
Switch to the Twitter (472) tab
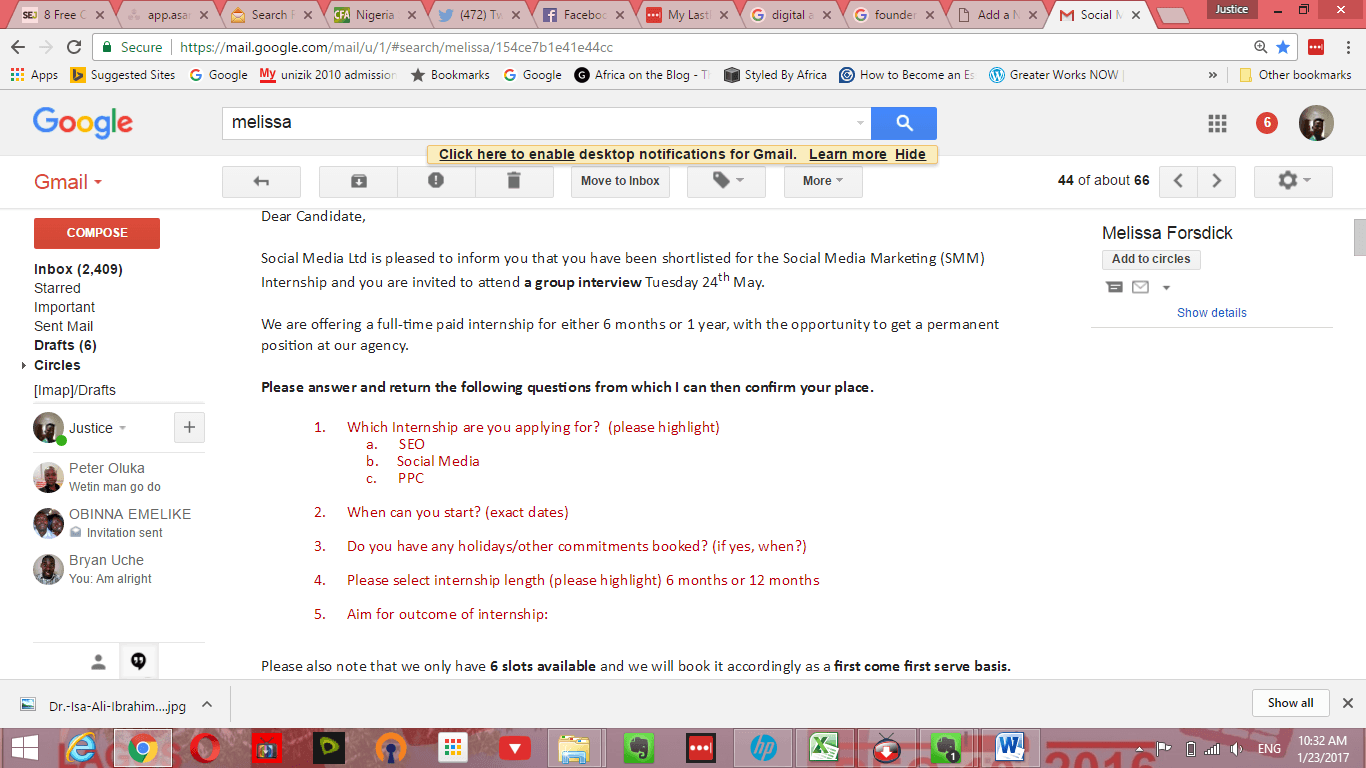[473, 15]
